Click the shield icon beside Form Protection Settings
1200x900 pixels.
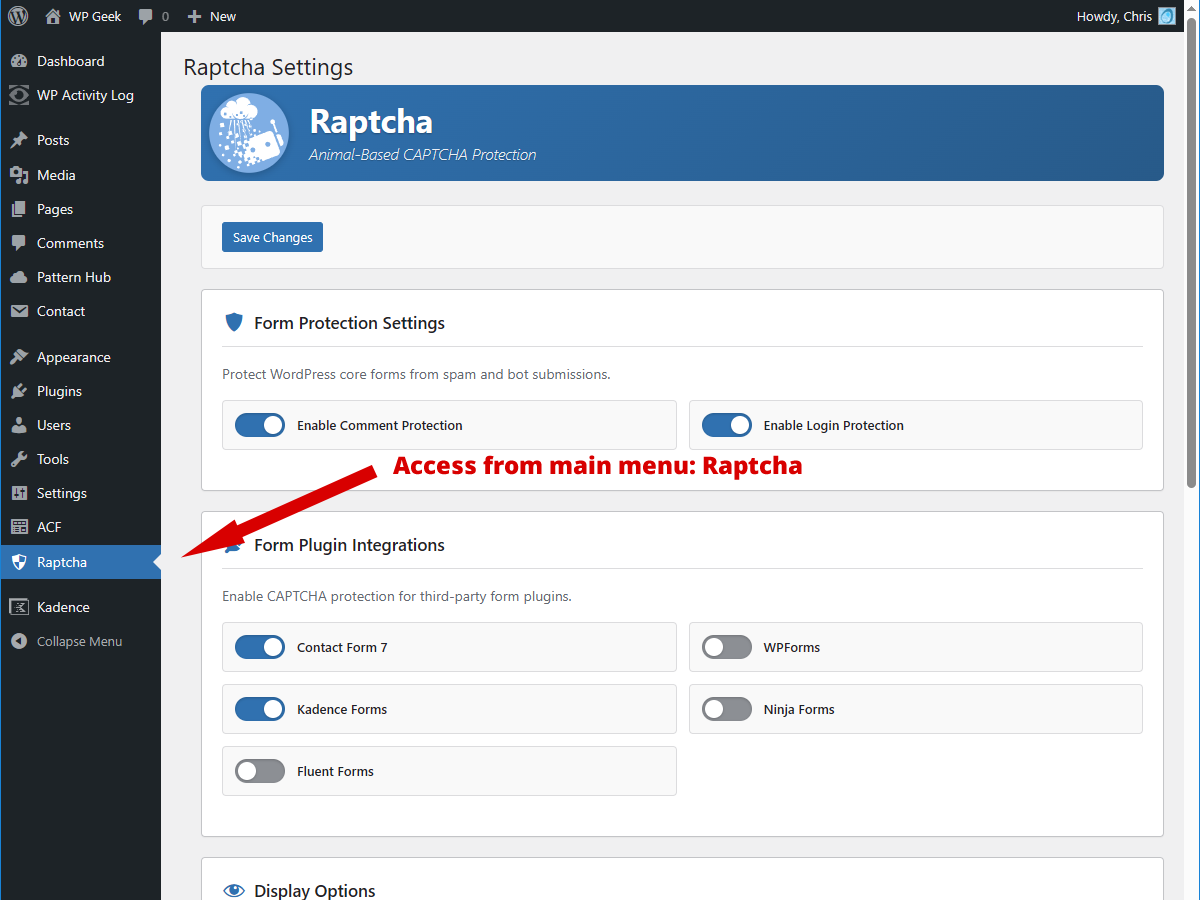coord(234,322)
